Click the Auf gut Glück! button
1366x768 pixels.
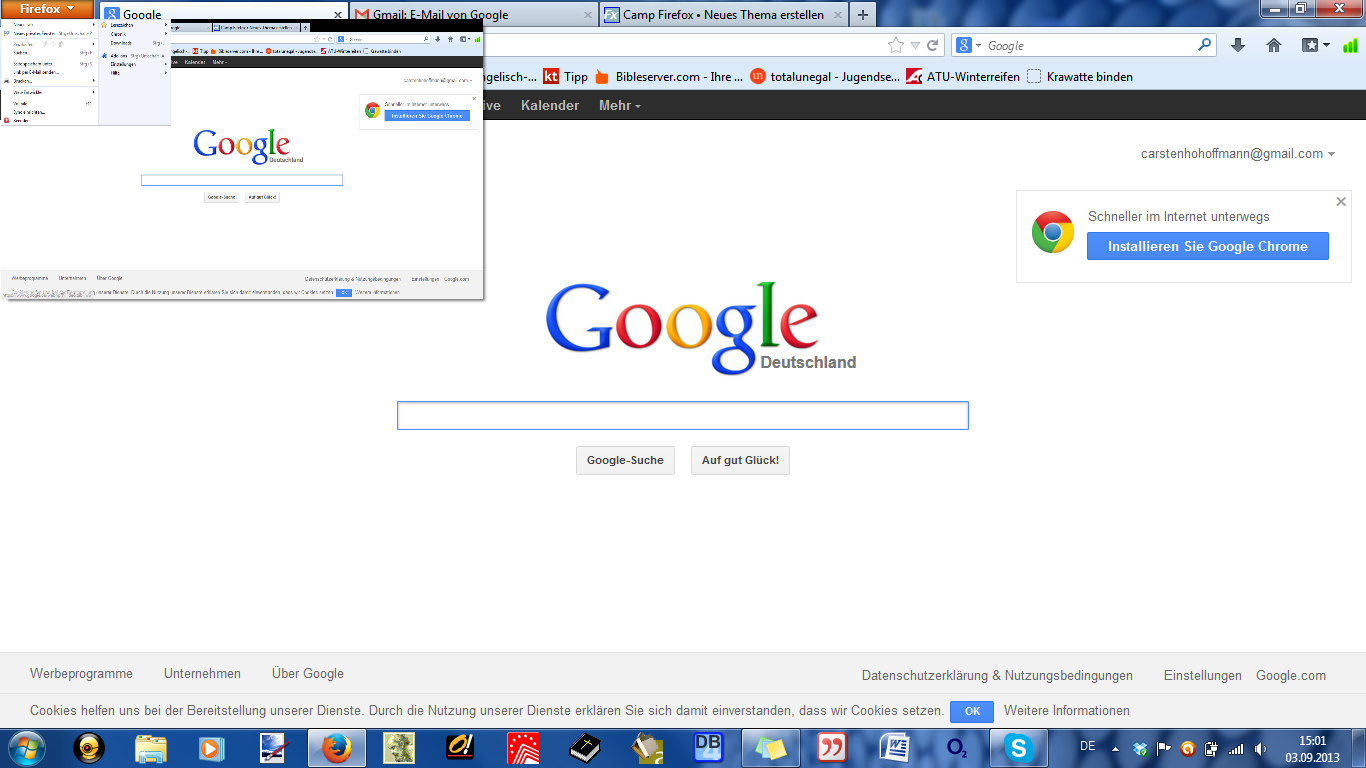tap(740, 460)
